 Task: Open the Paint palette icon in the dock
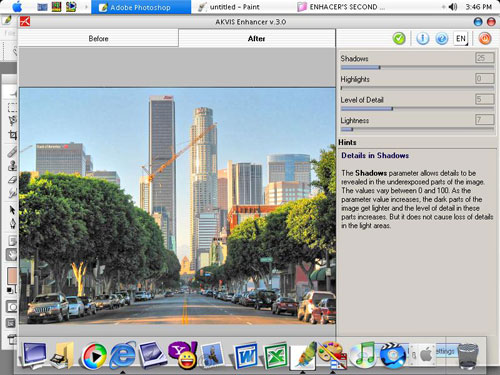(332, 356)
